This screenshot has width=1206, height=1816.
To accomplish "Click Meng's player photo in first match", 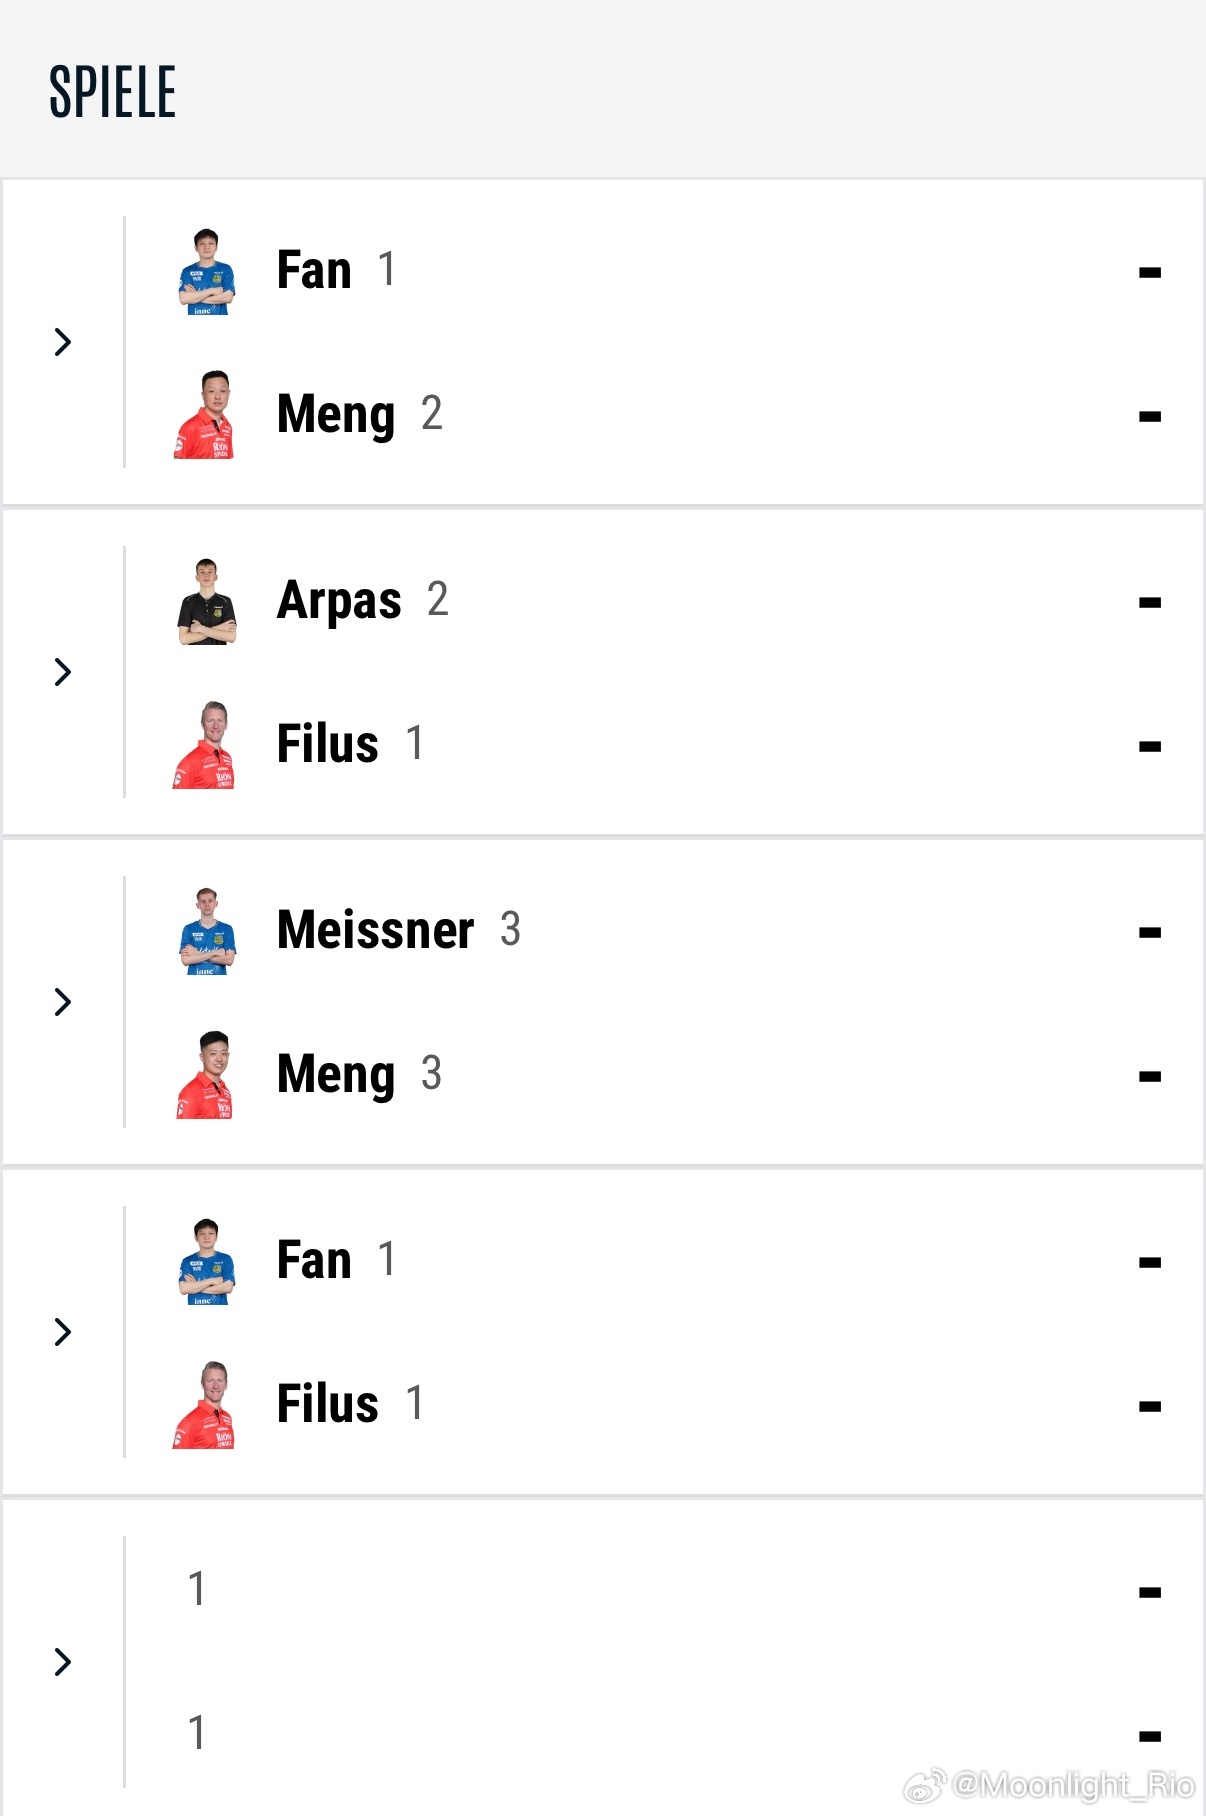I will pyautogui.click(x=205, y=415).
